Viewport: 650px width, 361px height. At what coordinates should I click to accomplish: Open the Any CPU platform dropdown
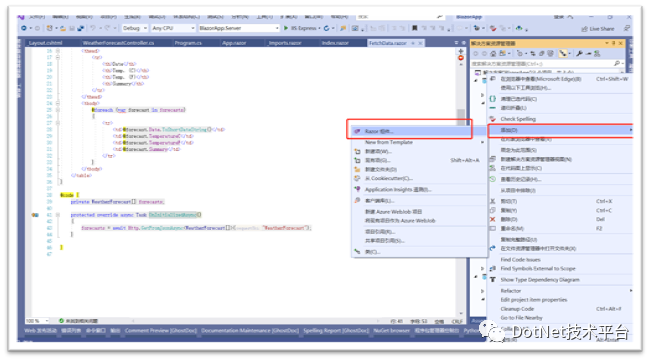point(173,28)
